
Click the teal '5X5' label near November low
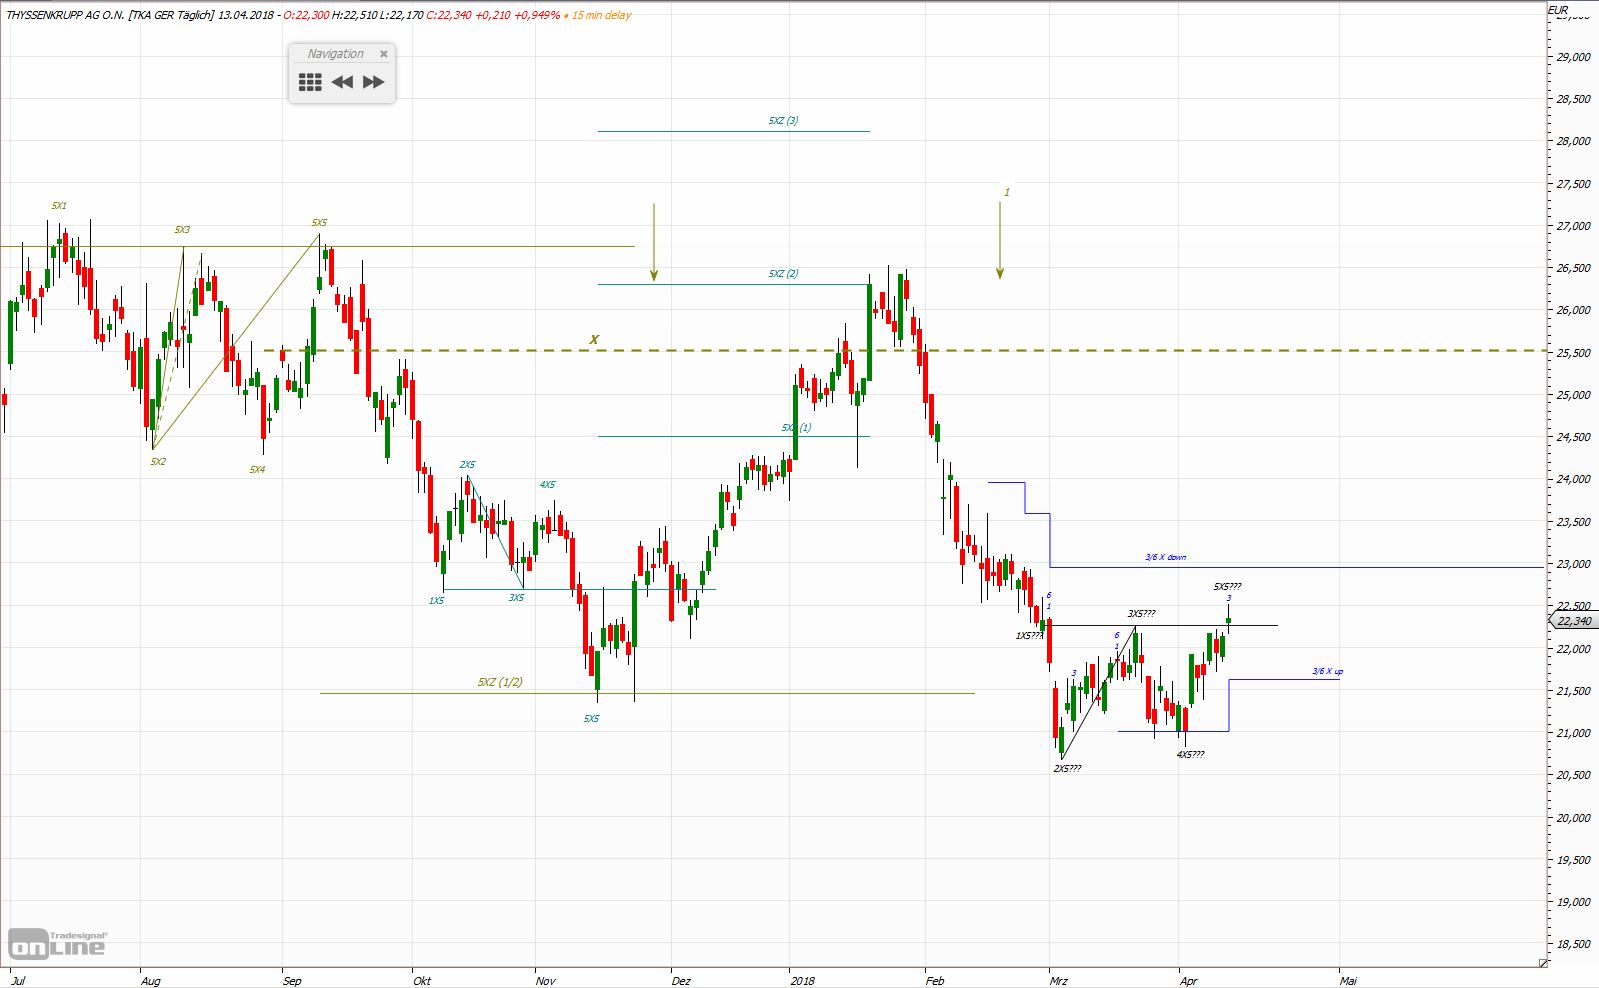coord(591,719)
